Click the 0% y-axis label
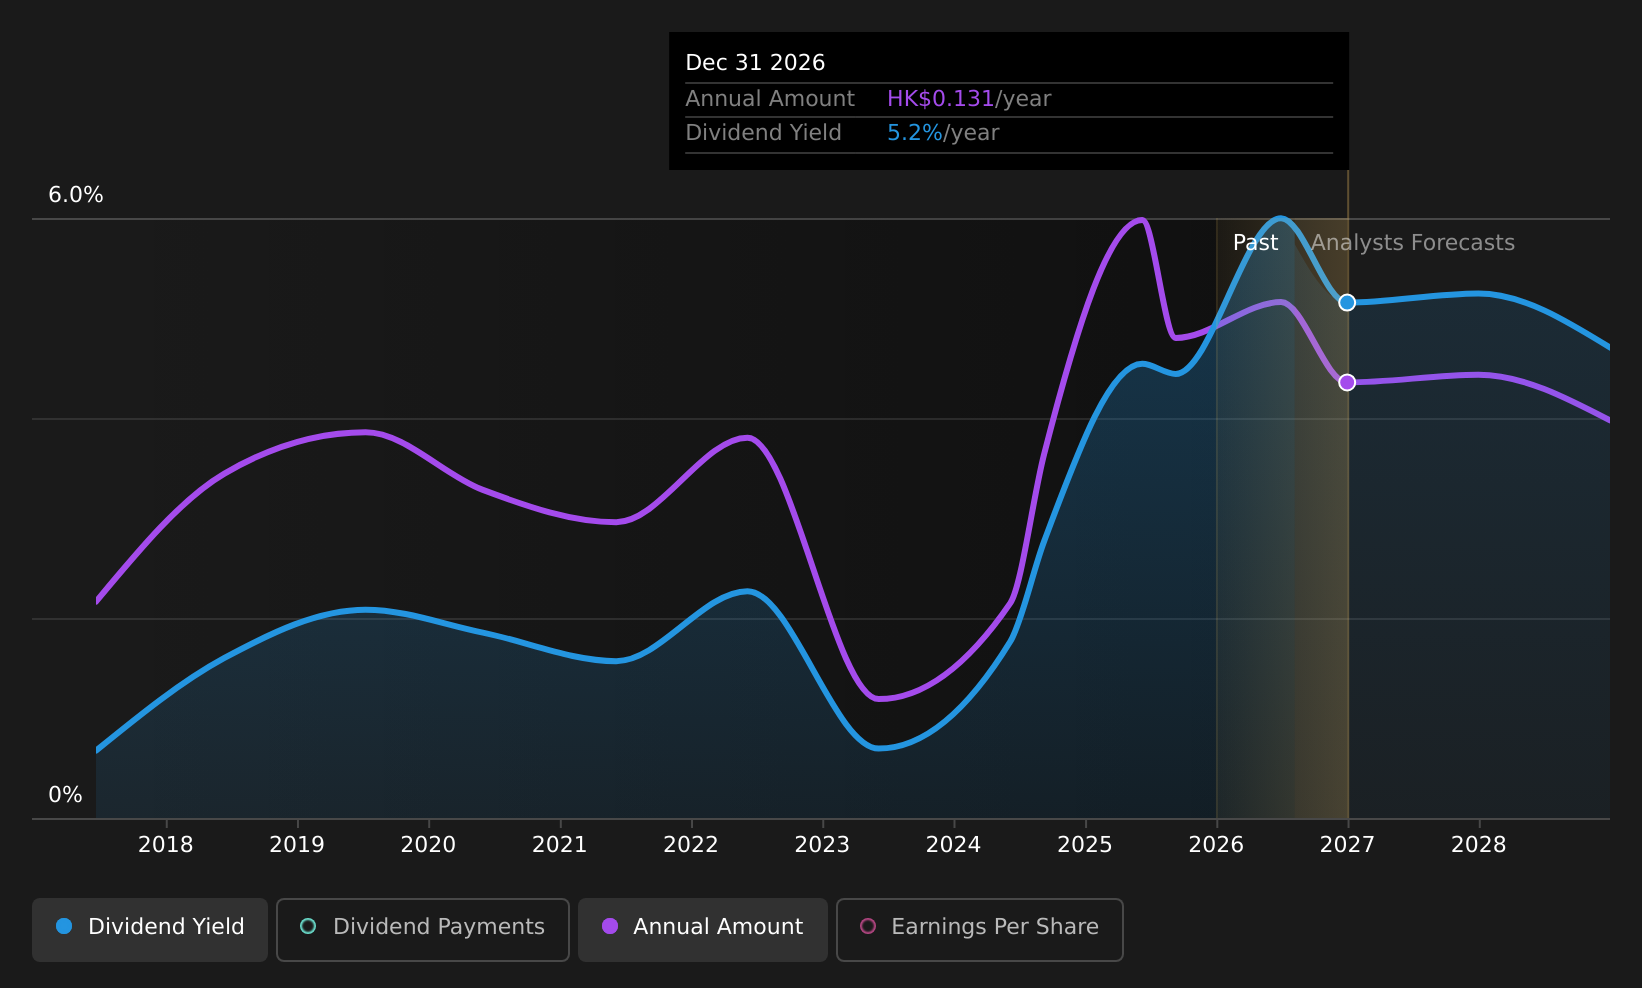This screenshot has width=1642, height=988. click(x=66, y=795)
